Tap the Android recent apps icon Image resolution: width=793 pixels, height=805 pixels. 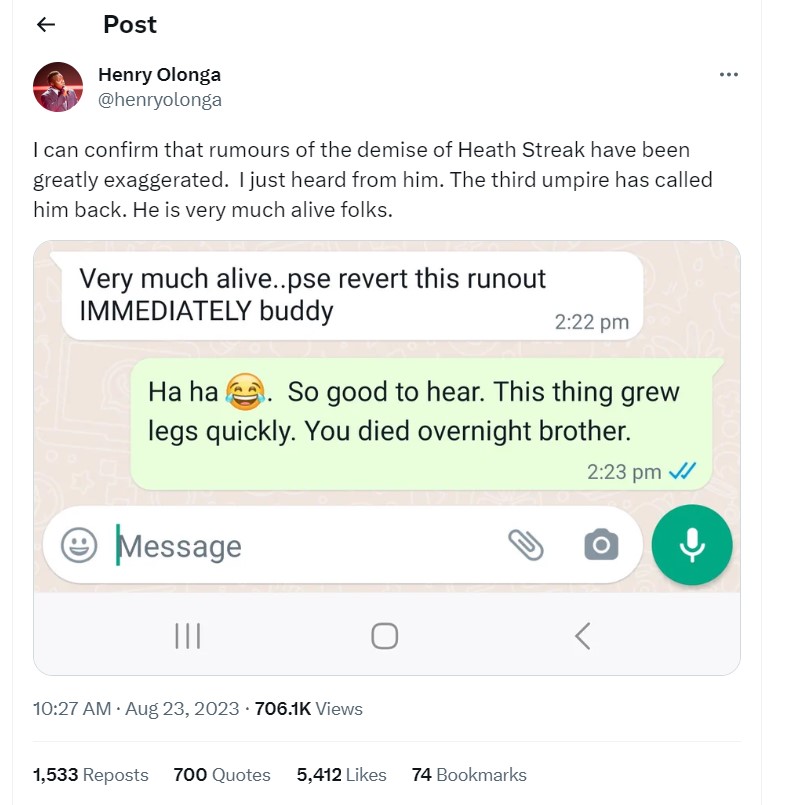(x=187, y=636)
